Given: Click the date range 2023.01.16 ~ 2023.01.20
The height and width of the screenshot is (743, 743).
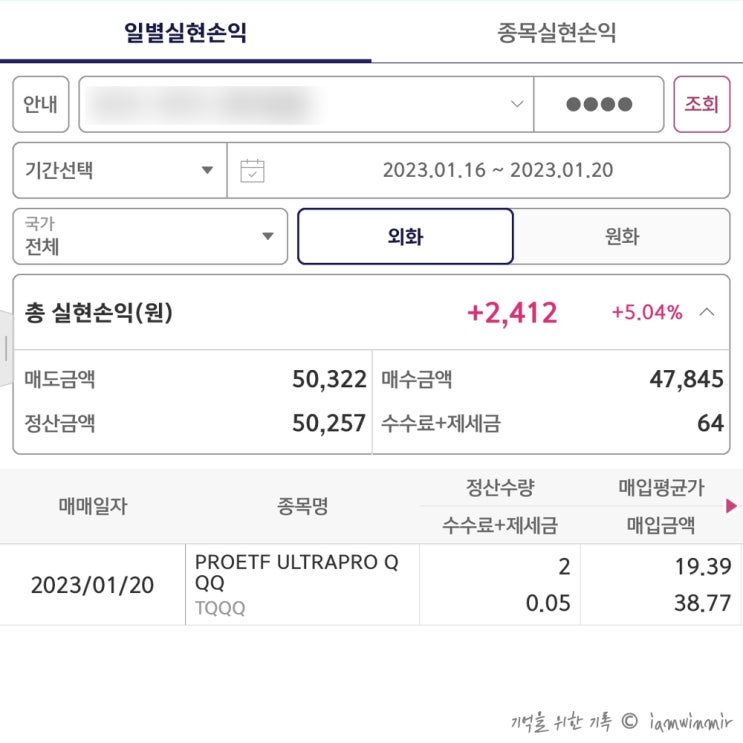Looking at the screenshot, I should pos(497,170).
